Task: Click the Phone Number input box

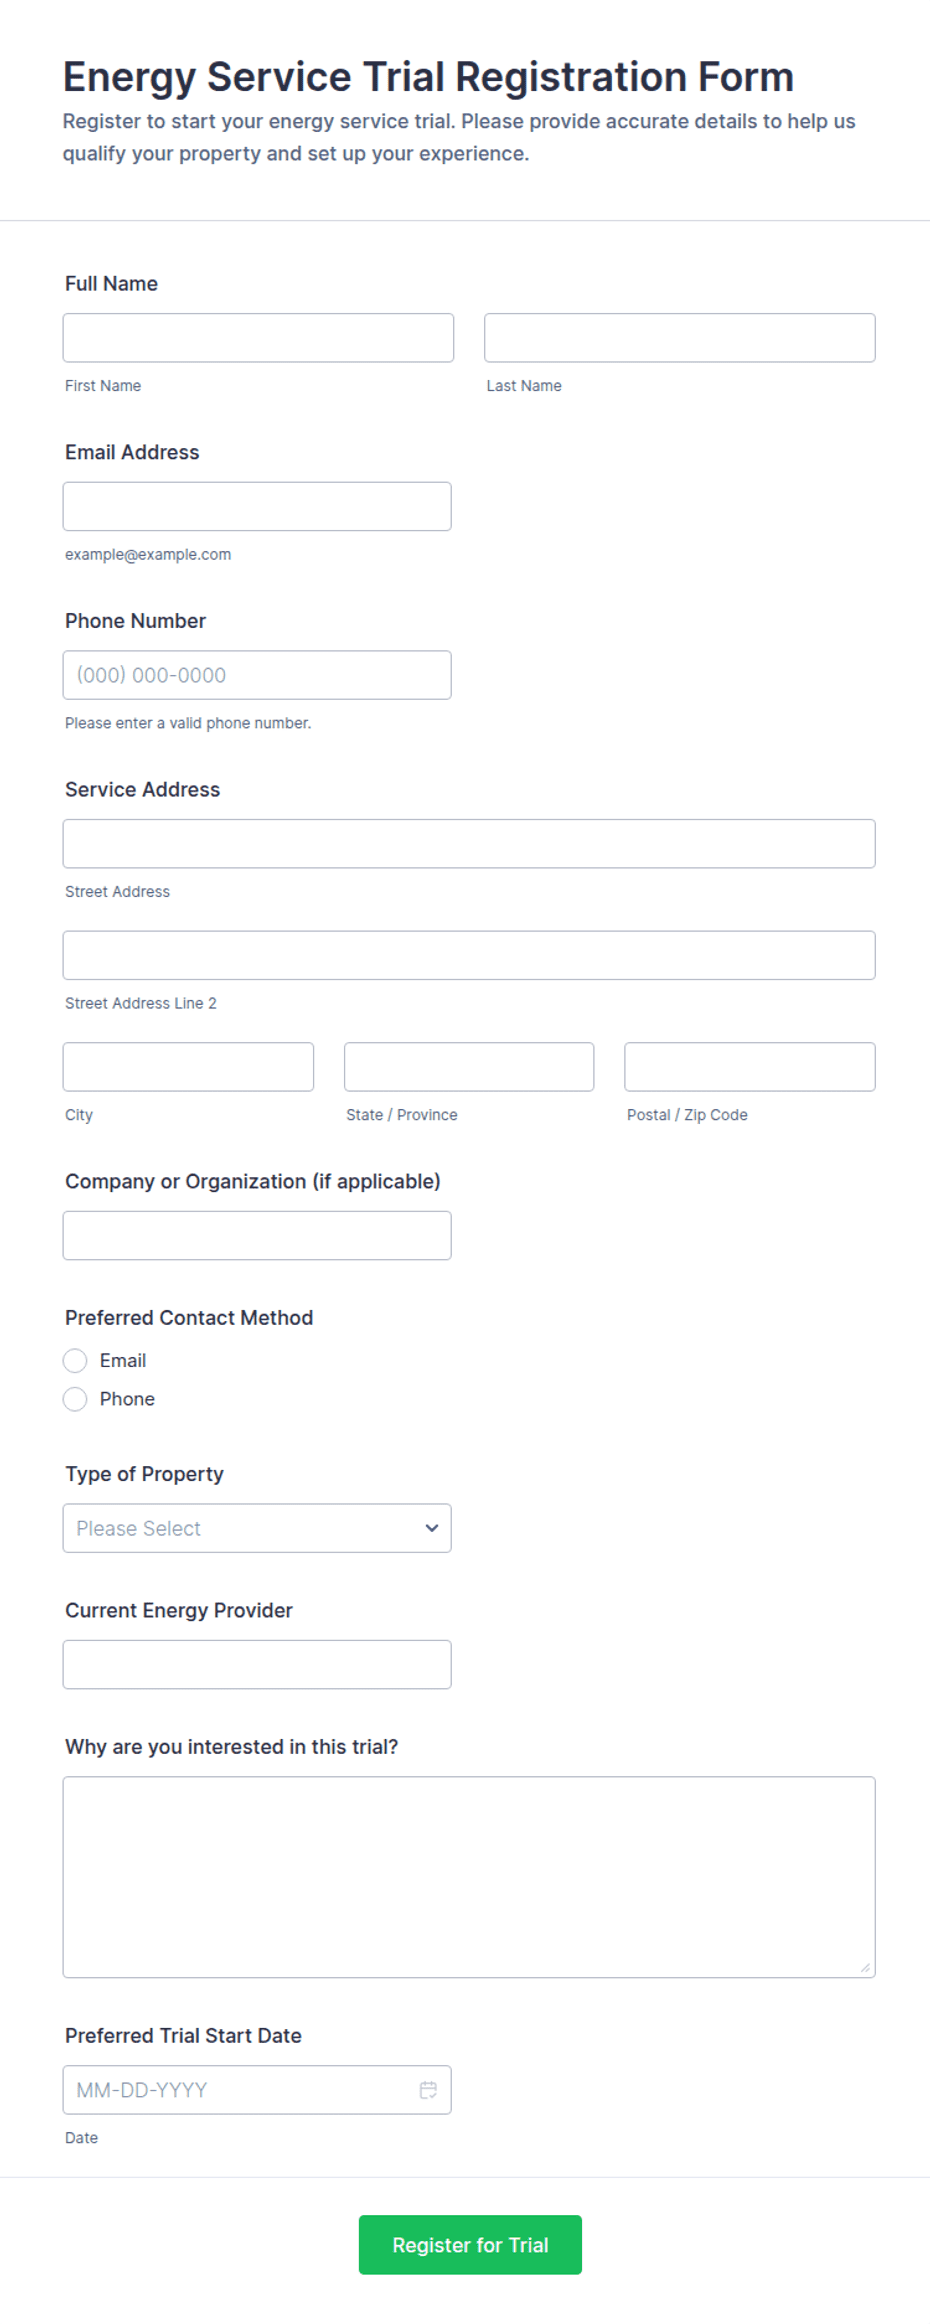Action: point(257,675)
